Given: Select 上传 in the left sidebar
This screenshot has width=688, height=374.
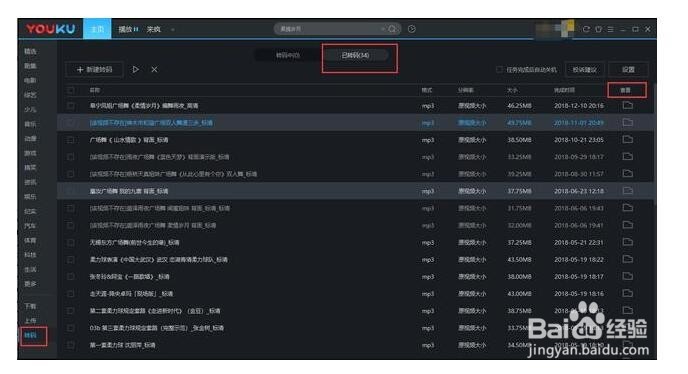Looking at the screenshot, I should click(x=30, y=320).
